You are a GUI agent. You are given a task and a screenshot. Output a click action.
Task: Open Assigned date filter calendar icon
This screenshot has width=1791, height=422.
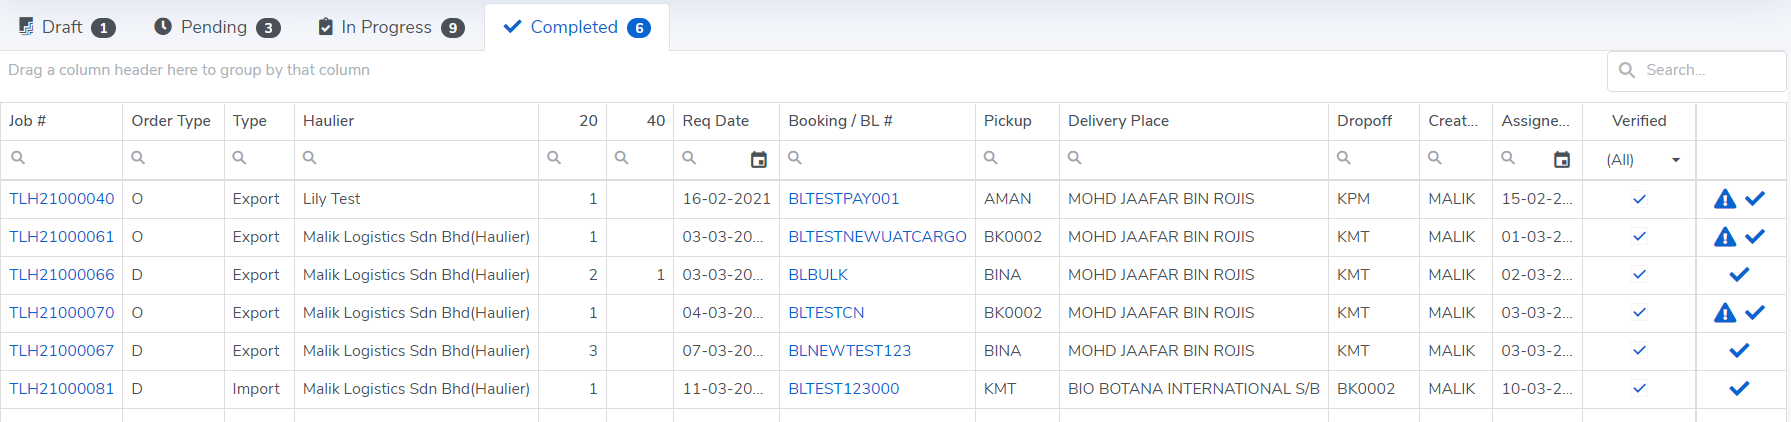1562,160
